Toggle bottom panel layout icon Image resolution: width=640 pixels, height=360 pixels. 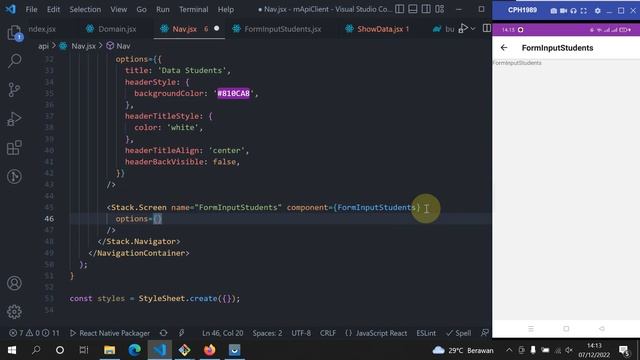(x=413, y=9)
